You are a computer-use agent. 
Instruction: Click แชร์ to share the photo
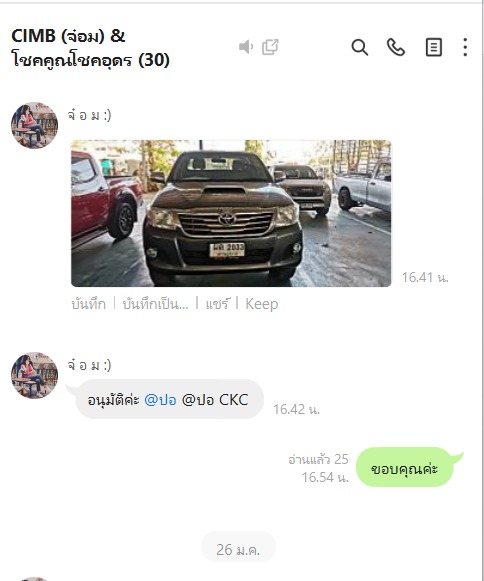pos(217,304)
